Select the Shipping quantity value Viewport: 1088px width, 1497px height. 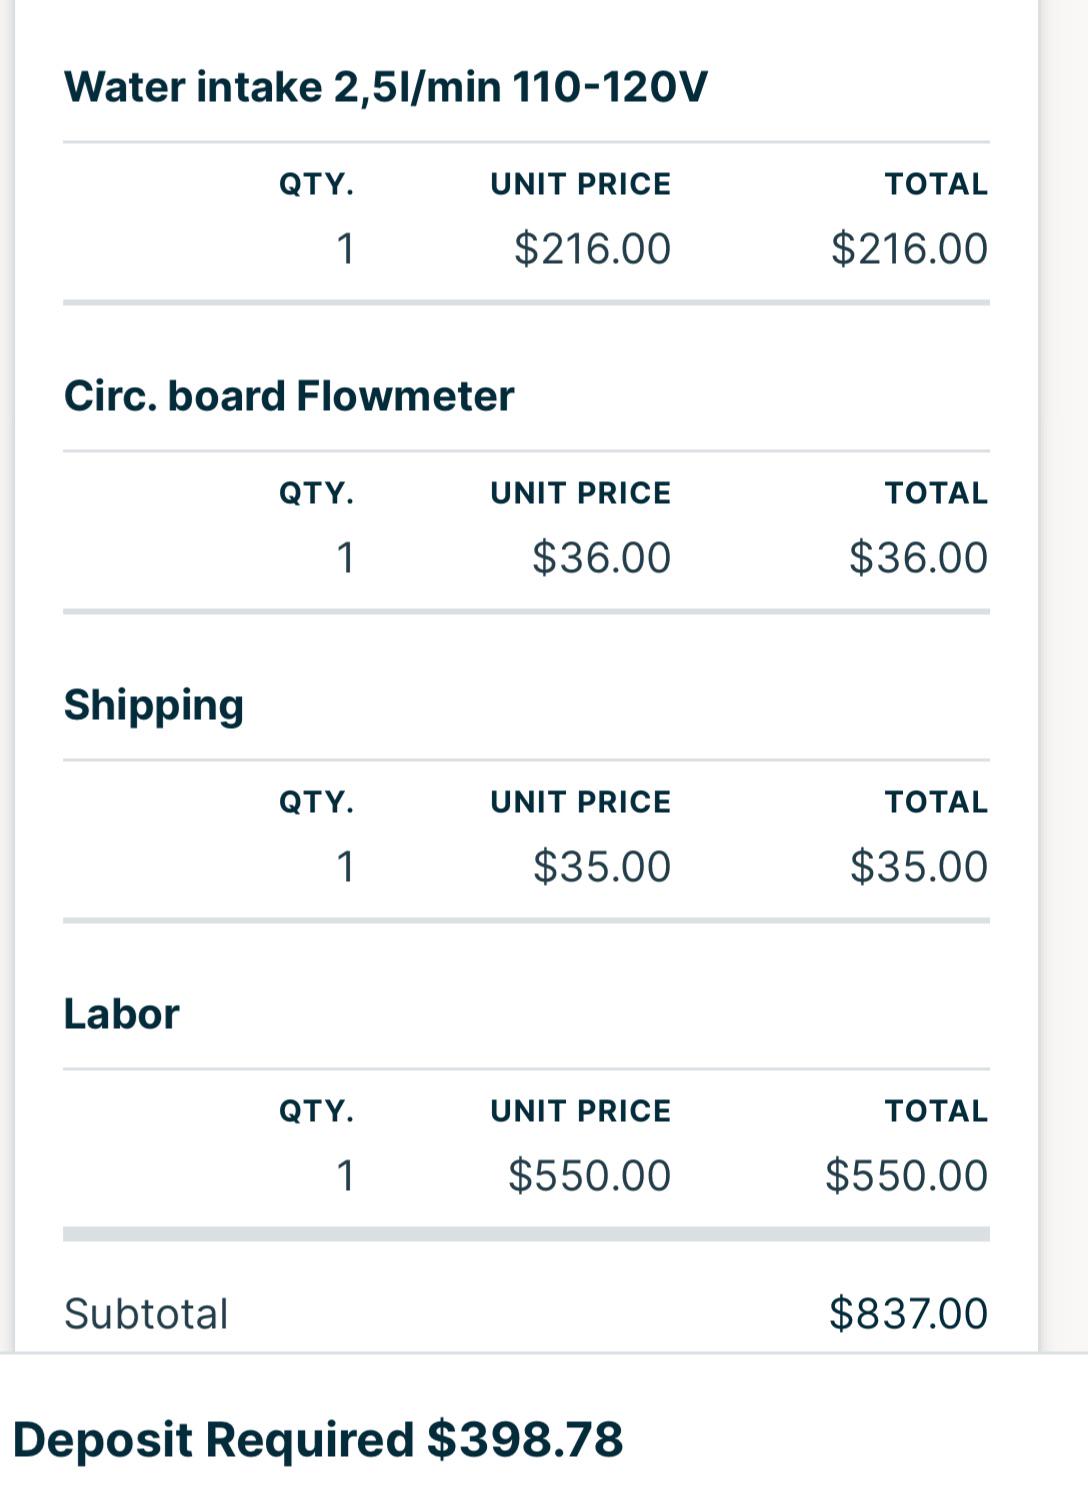[x=345, y=867]
